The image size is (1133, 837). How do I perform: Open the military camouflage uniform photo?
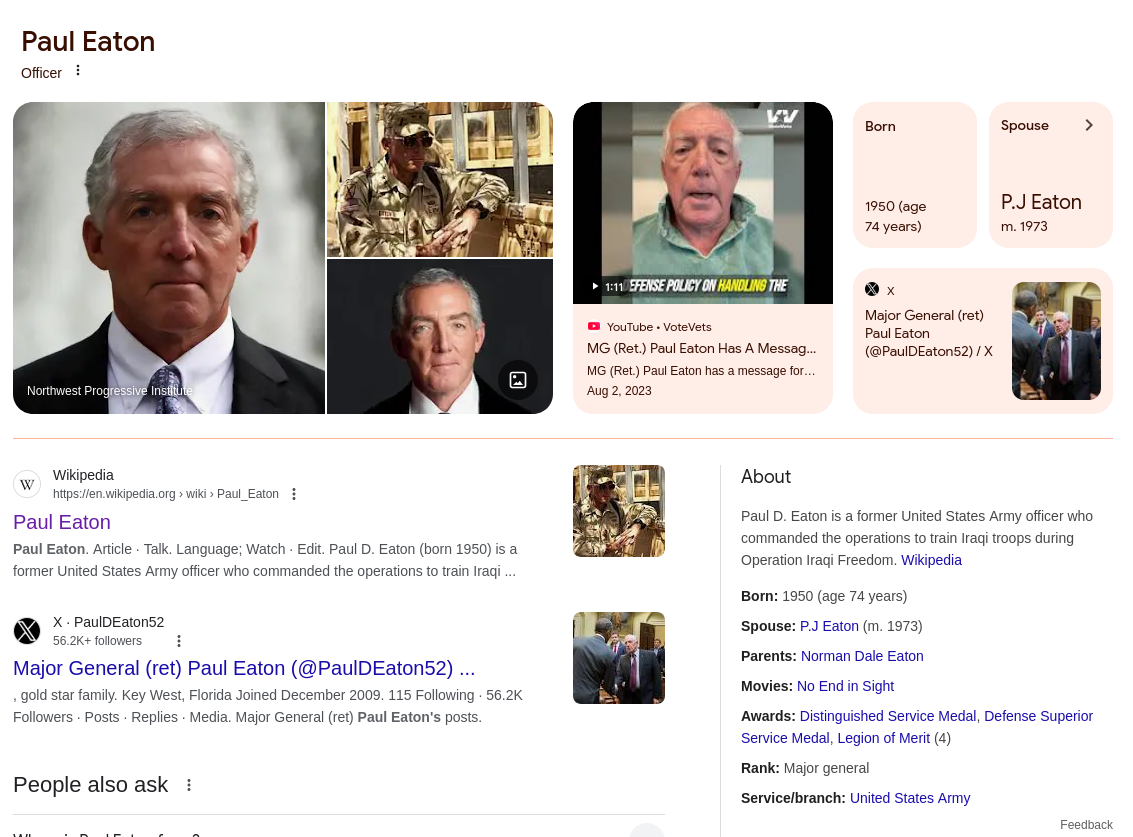coord(440,179)
